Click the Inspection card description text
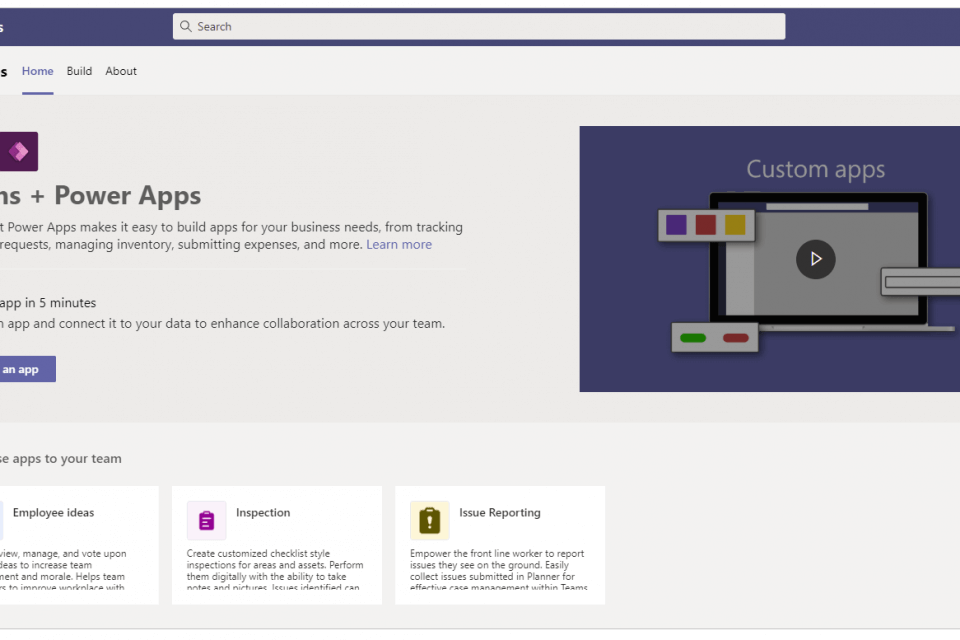The width and height of the screenshot is (960, 640). [x=275, y=570]
